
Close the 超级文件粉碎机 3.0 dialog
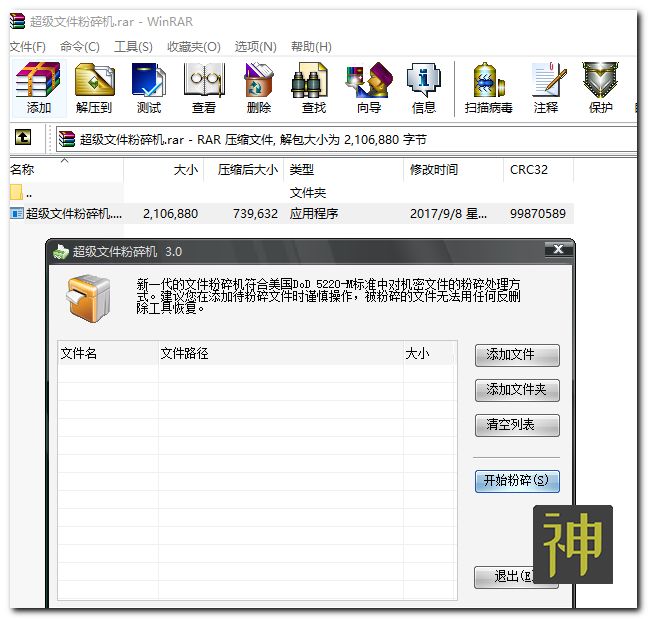558,249
